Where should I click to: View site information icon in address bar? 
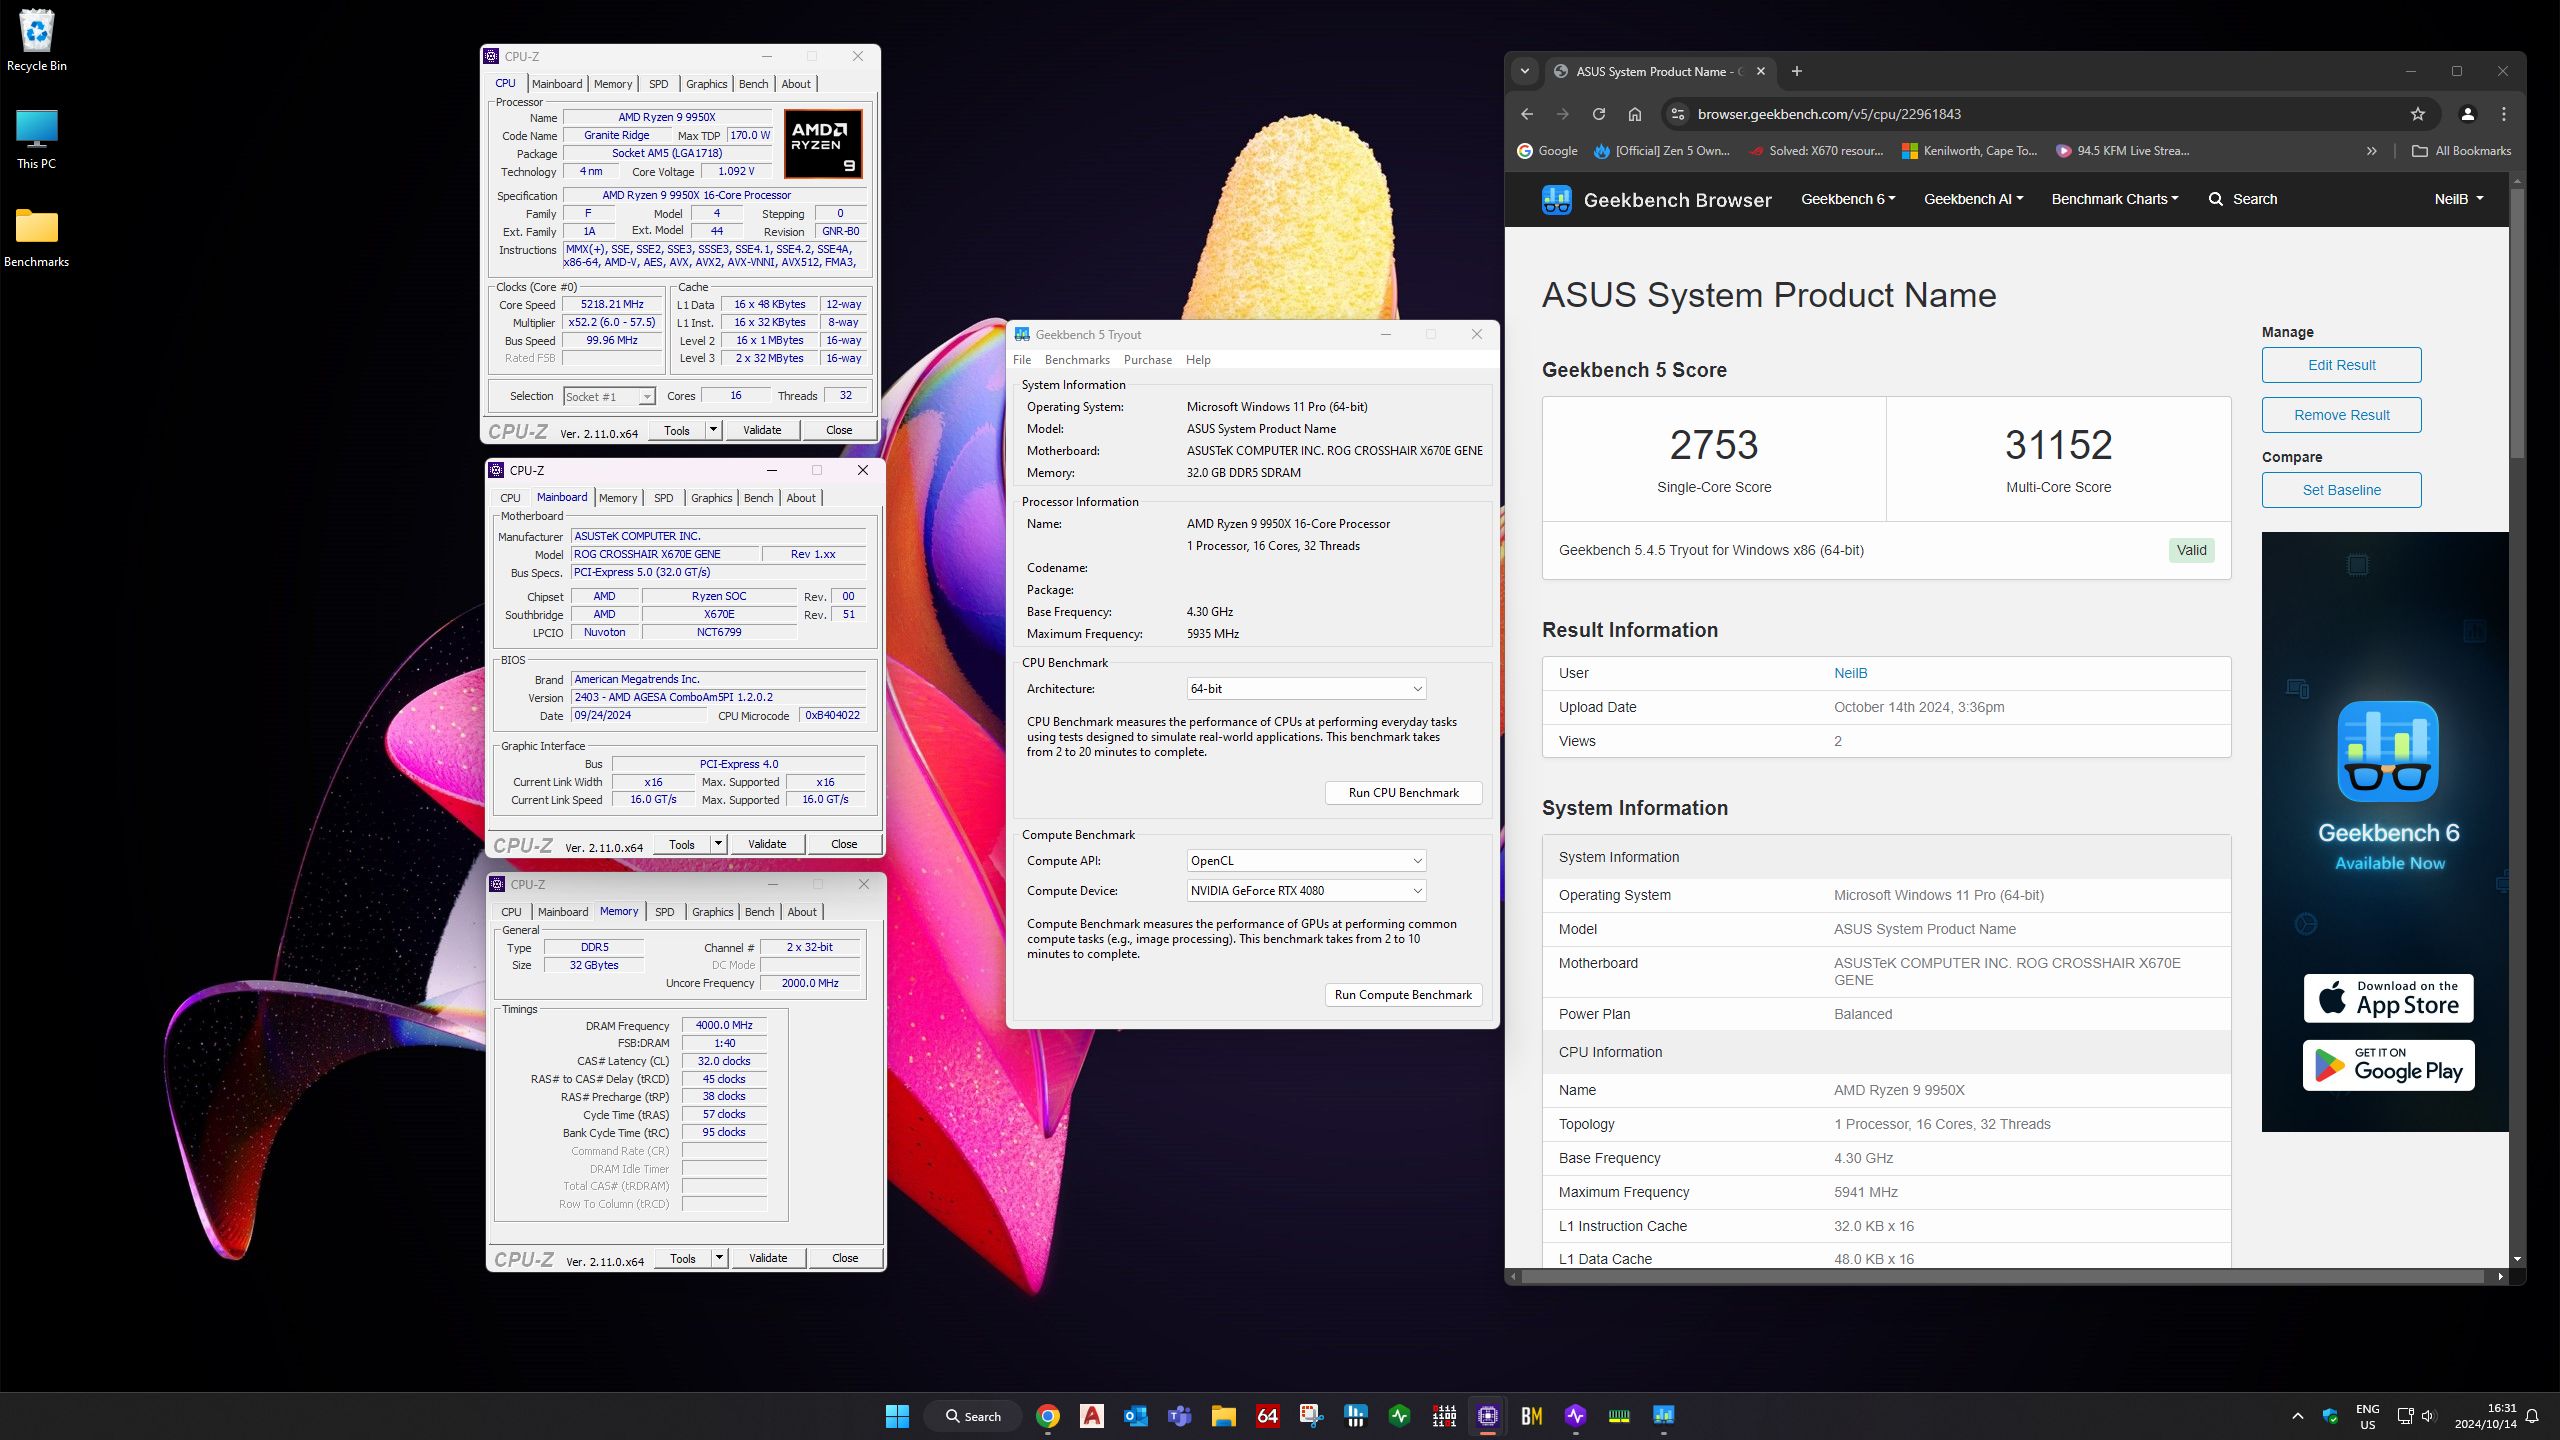coord(1678,114)
